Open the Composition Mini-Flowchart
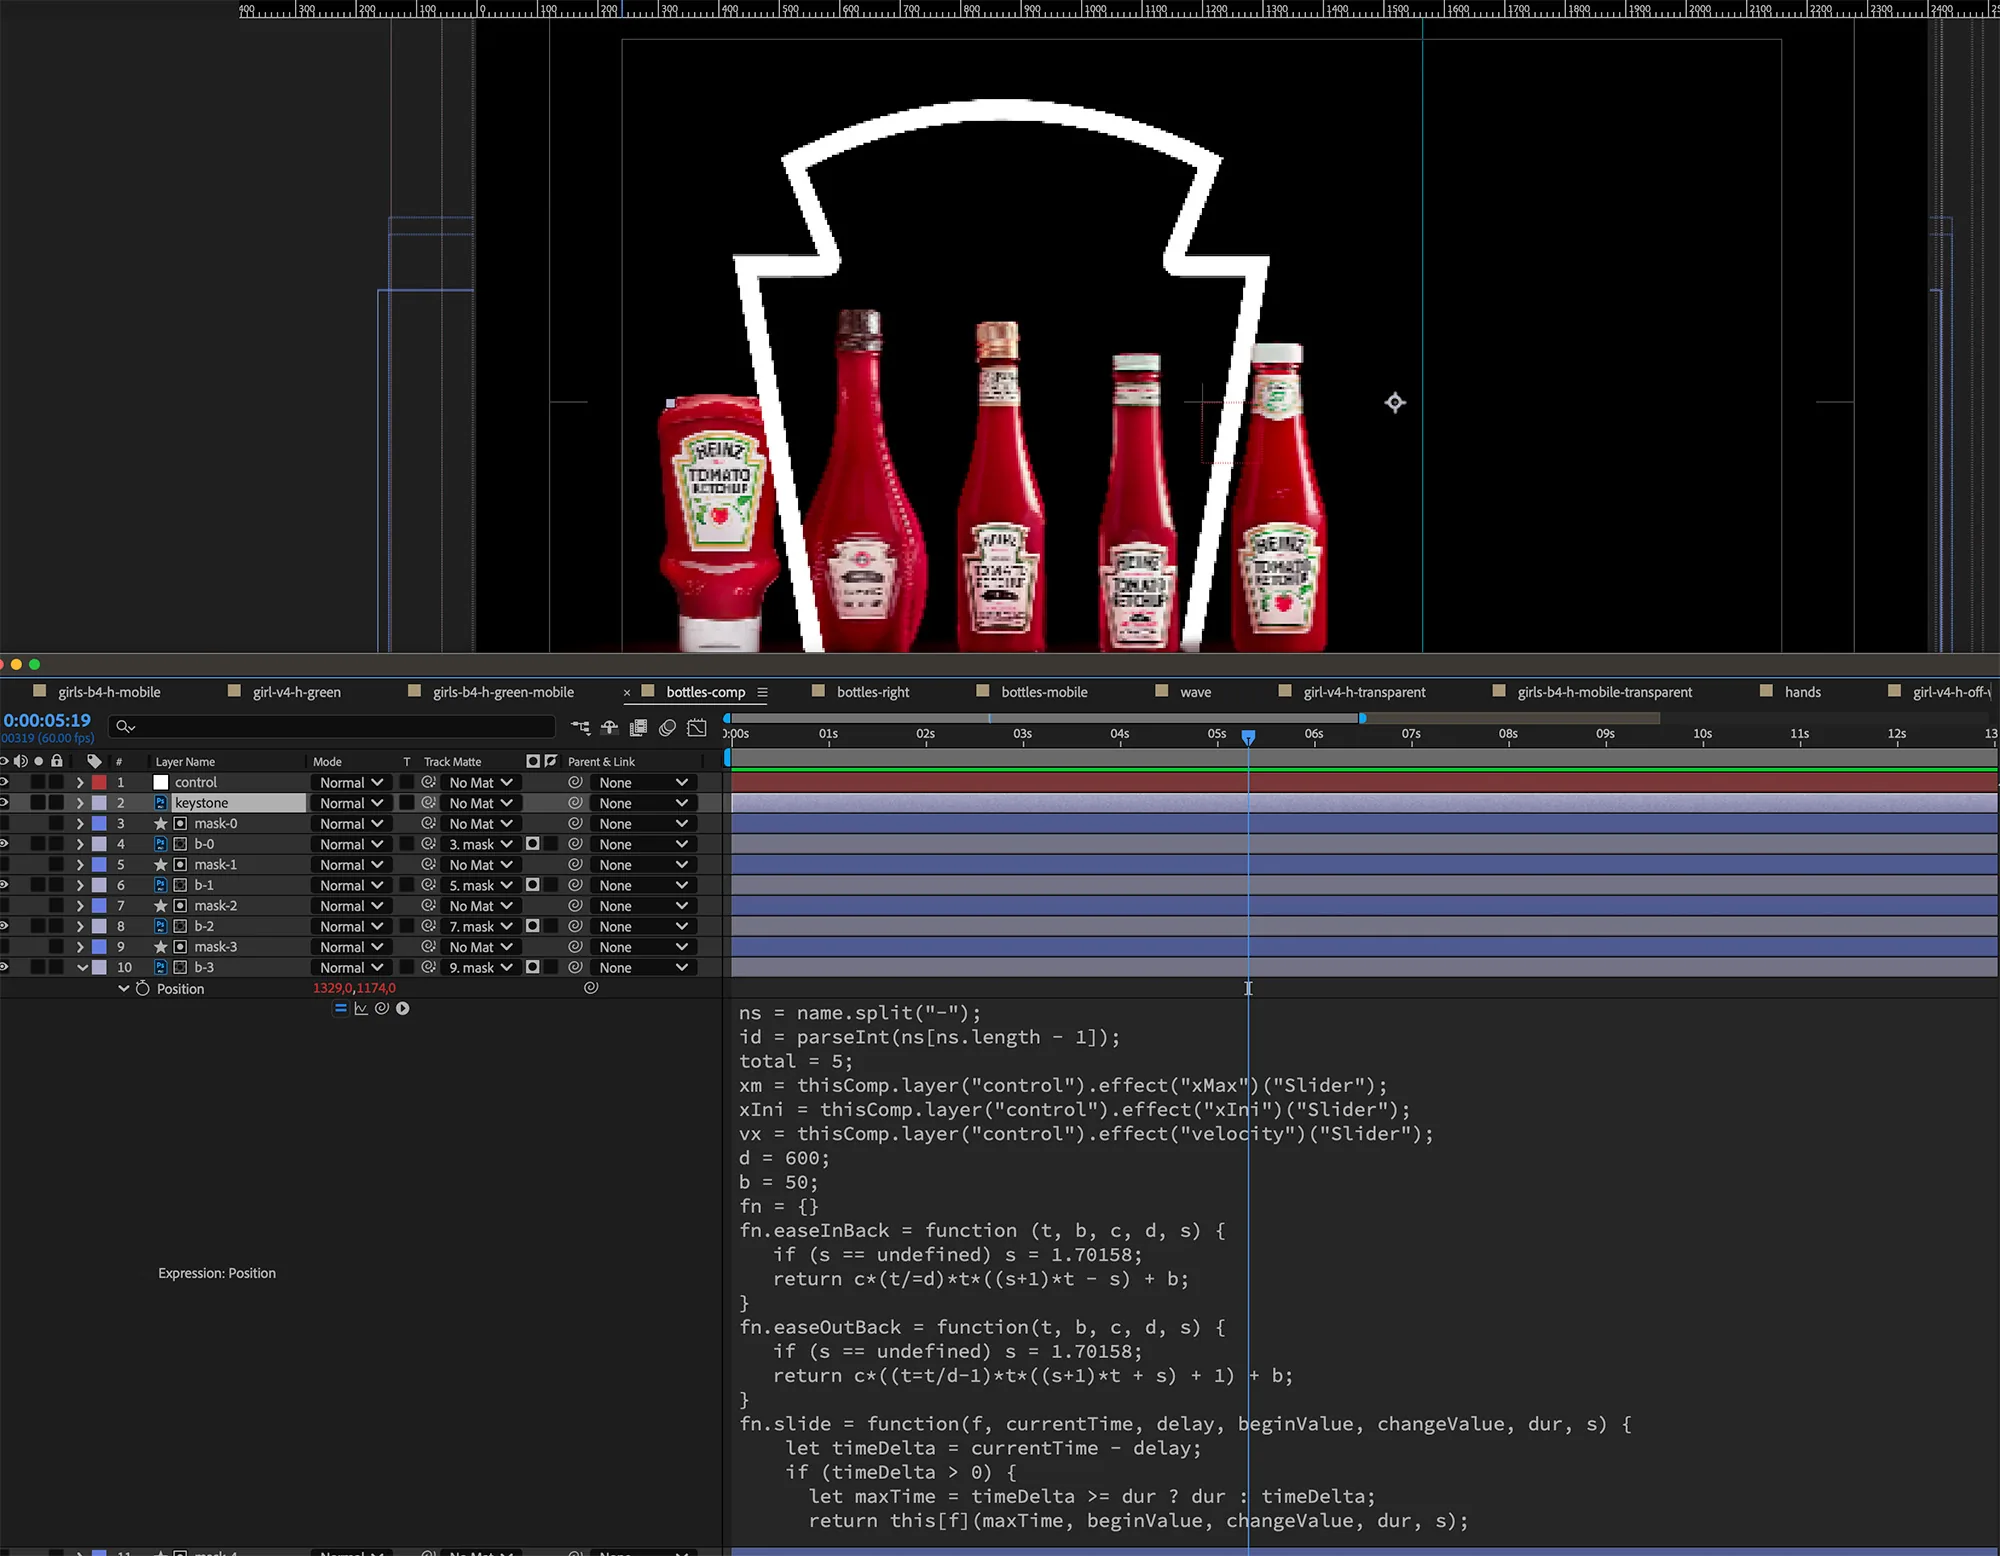The height and width of the screenshot is (1556, 2000). coord(580,727)
